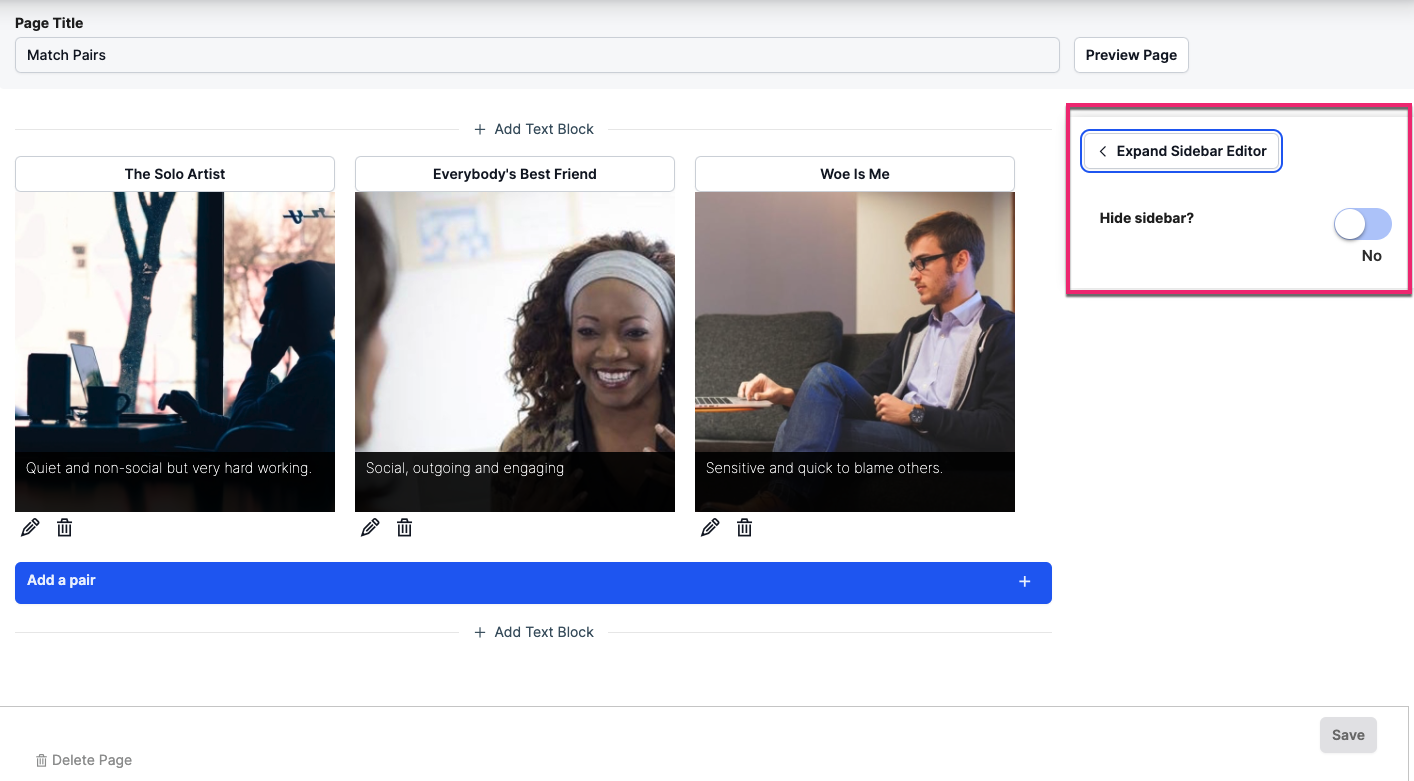Click the Save button
The image size is (1414, 781).
1348,735
